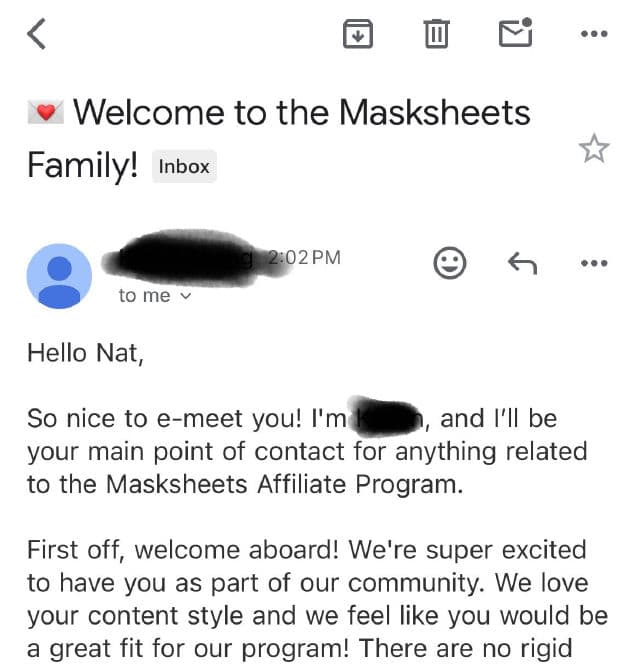Star the Welcome to Maskssheets email
640x664 pixels.
pos(594,149)
